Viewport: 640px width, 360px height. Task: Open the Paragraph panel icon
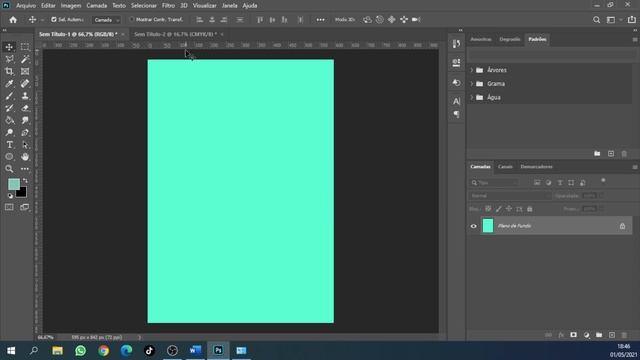click(x=456, y=114)
